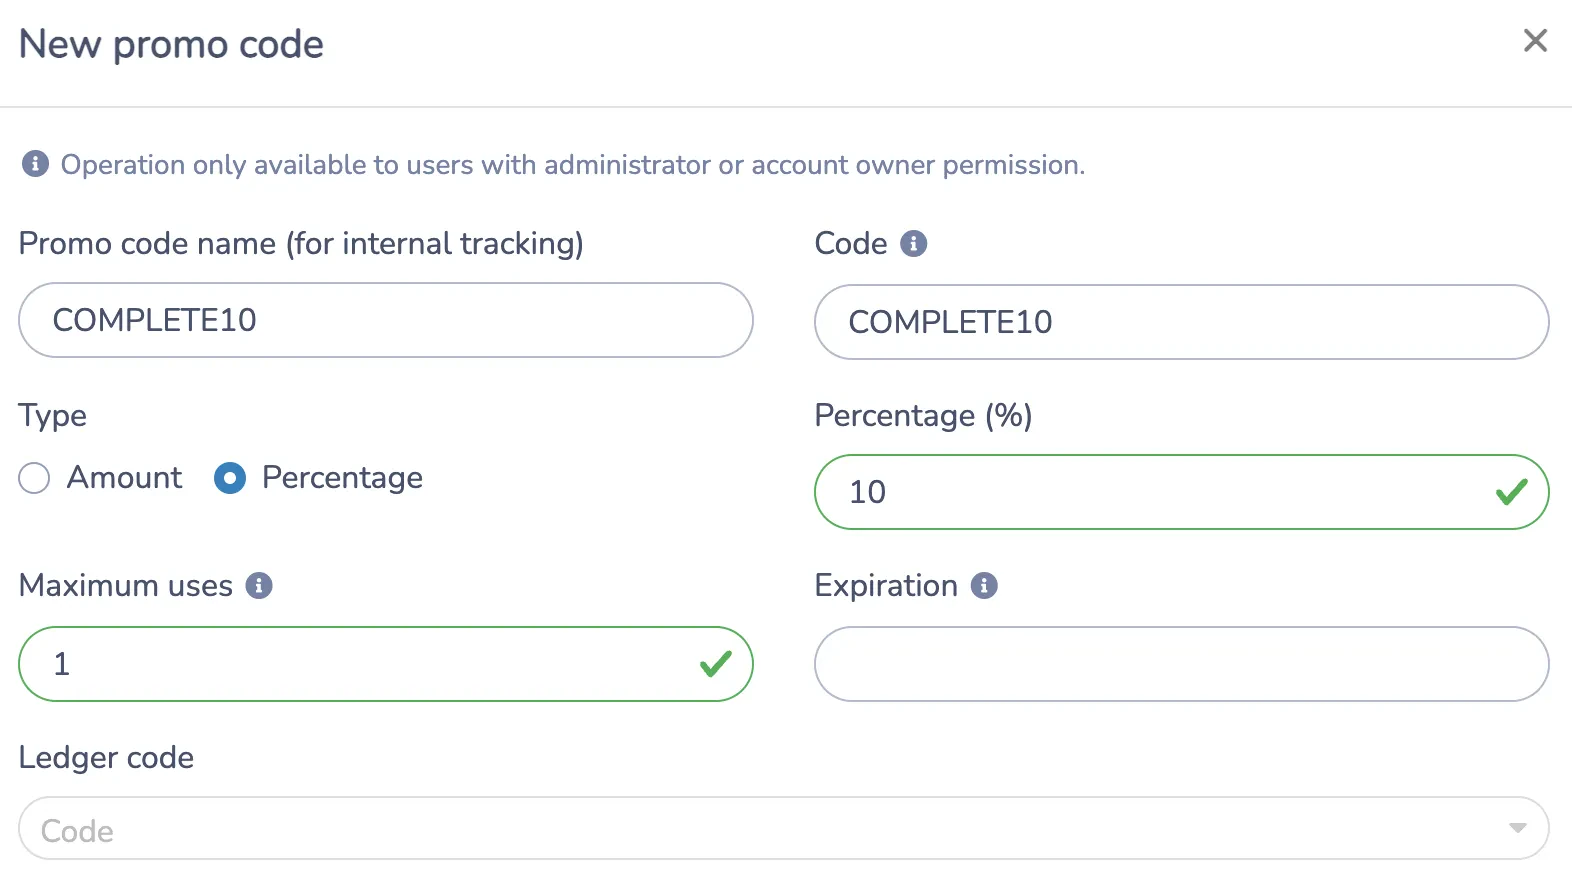Image resolution: width=1572 pixels, height=892 pixels.
Task: Click the green checkmark in Percentage field
Action: [x=1511, y=492]
